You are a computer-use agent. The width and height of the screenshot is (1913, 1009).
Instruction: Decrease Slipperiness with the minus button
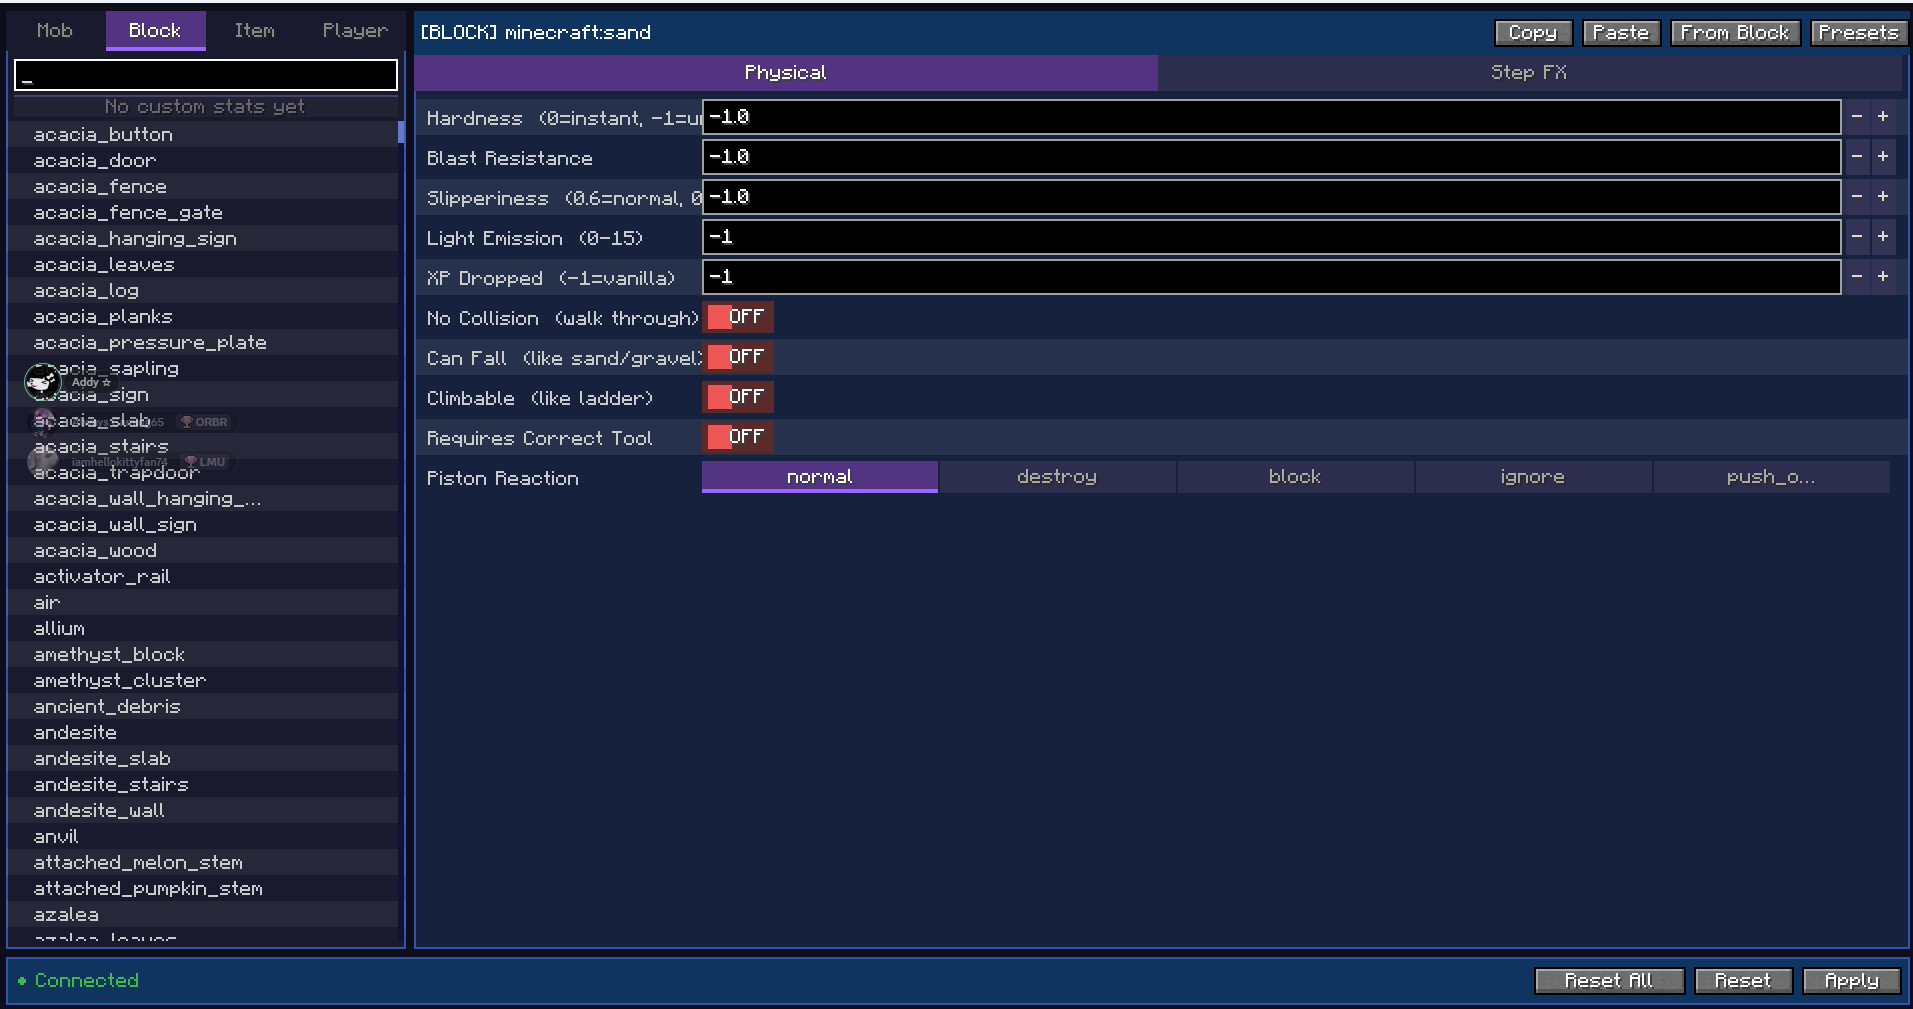click(1856, 197)
